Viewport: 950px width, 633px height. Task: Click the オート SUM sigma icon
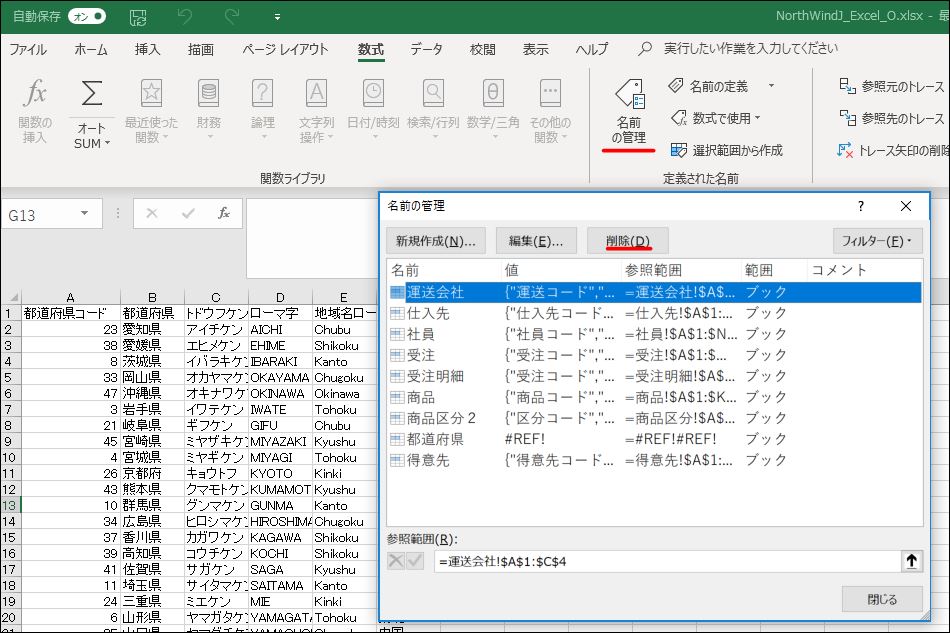(91, 93)
